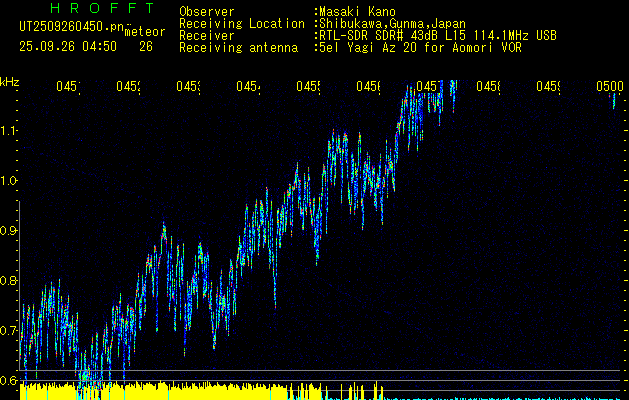Viewport: 629px width, 400px height.
Task: Click the date 25.09.26 04:50 text
Action: click(x=68, y=47)
